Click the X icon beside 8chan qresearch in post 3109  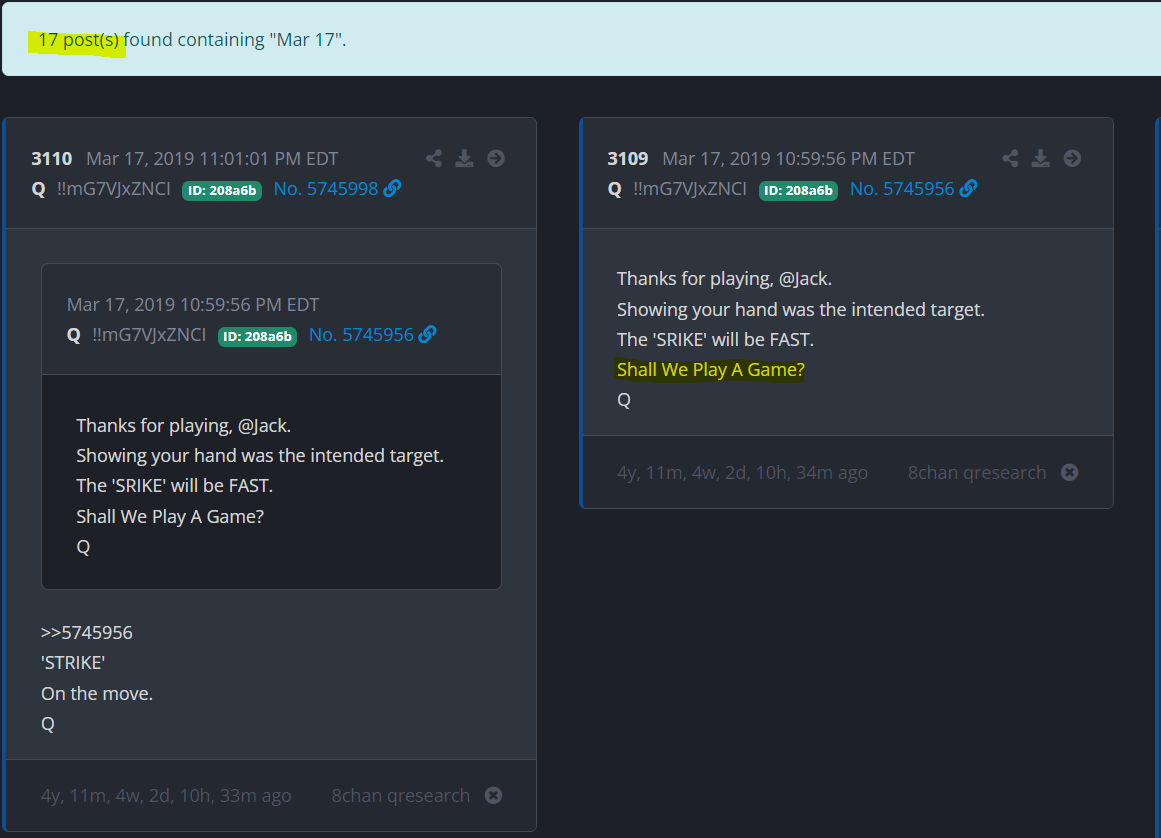[1069, 472]
